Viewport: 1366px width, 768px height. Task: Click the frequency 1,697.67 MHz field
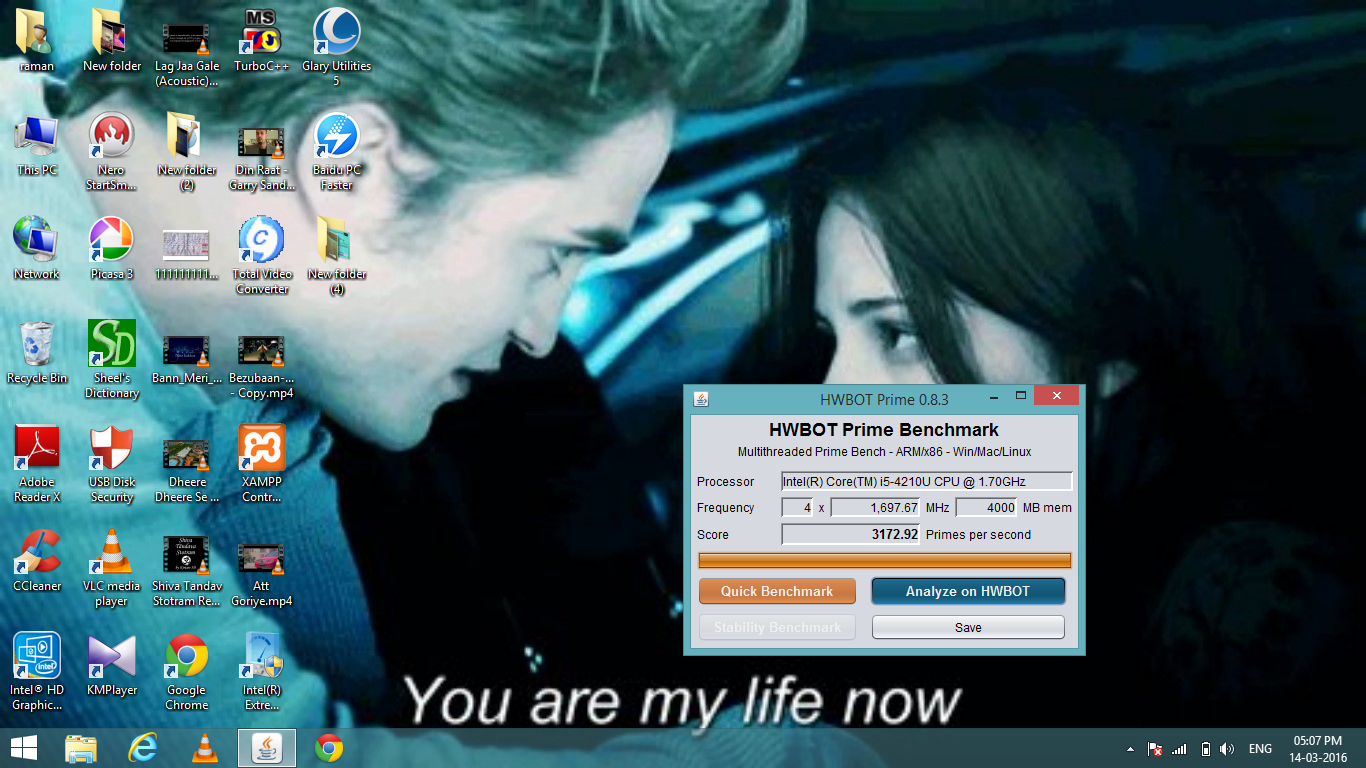click(875, 508)
